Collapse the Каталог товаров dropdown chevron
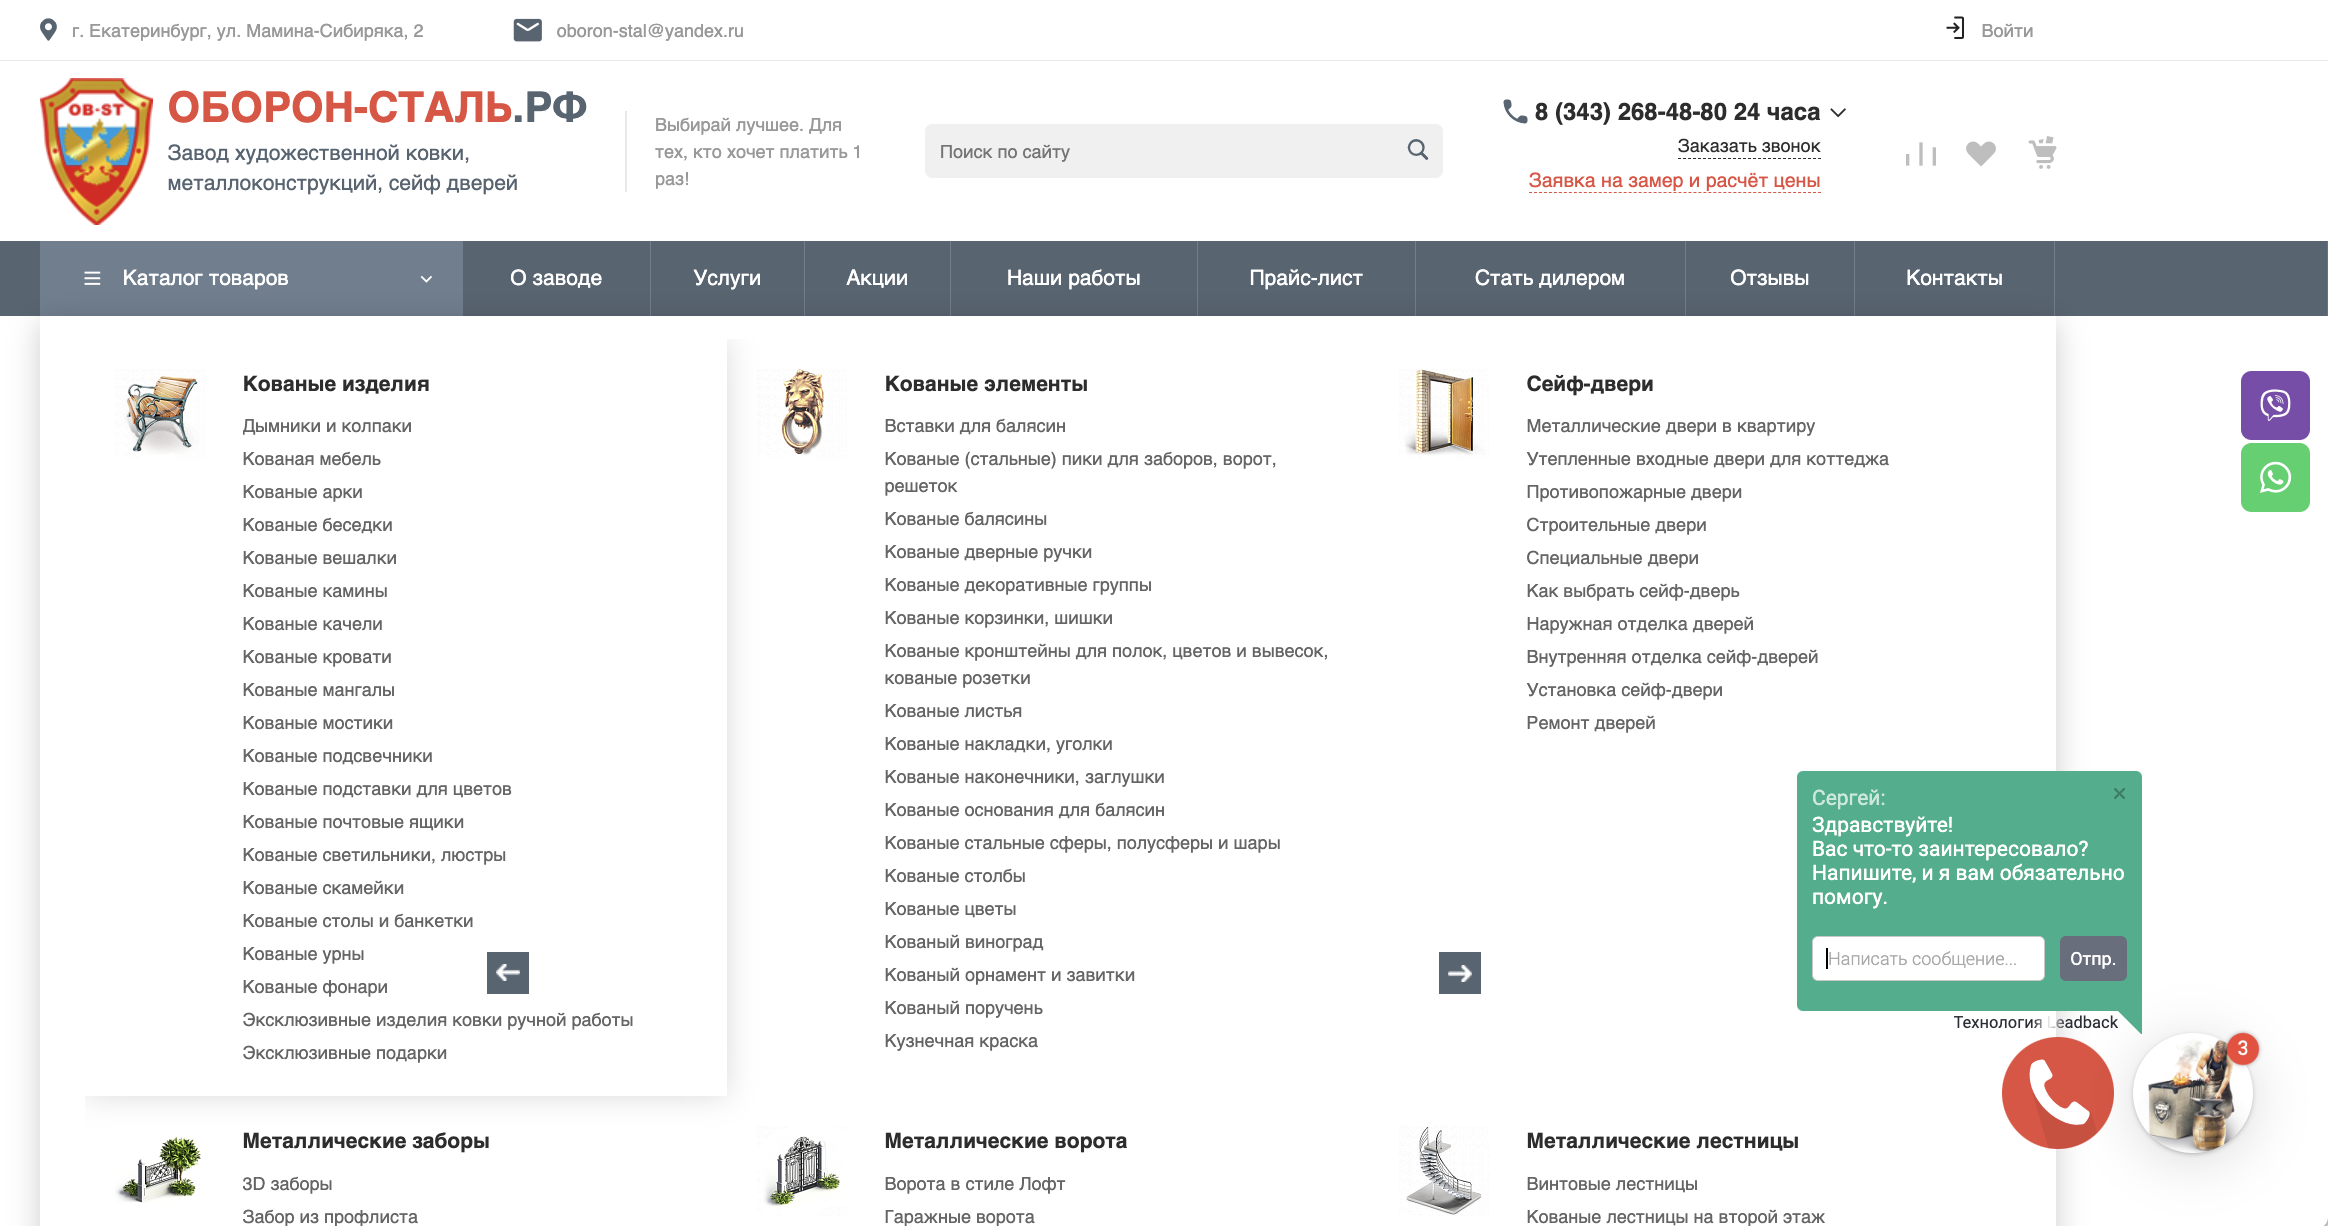Image resolution: width=2328 pixels, height=1226 pixels. tap(426, 279)
